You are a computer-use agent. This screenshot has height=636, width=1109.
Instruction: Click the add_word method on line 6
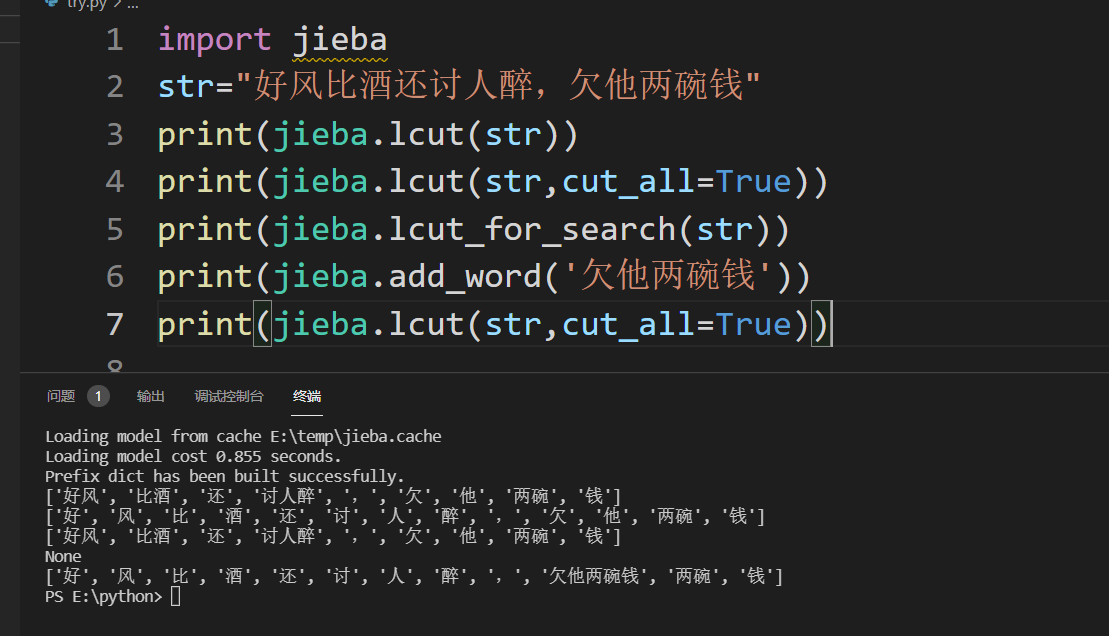pyautogui.click(x=467, y=276)
